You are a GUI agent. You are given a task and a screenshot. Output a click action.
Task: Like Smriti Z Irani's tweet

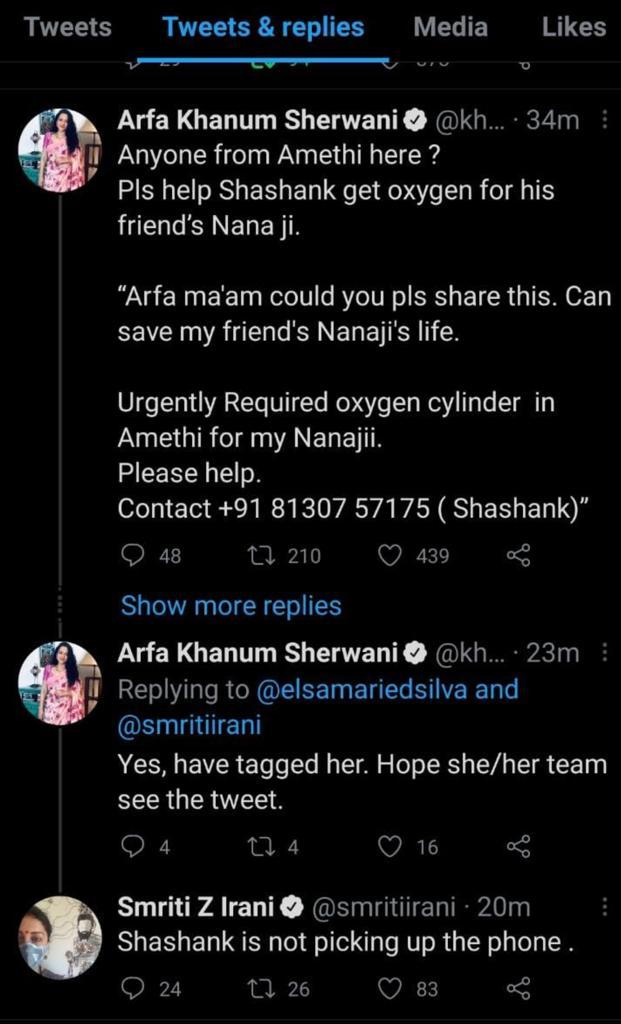390,989
